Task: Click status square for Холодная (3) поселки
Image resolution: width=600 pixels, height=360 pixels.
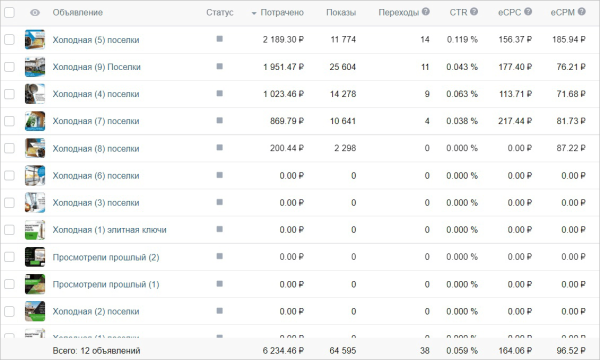Action: pyautogui.click(x=220, y=202)
